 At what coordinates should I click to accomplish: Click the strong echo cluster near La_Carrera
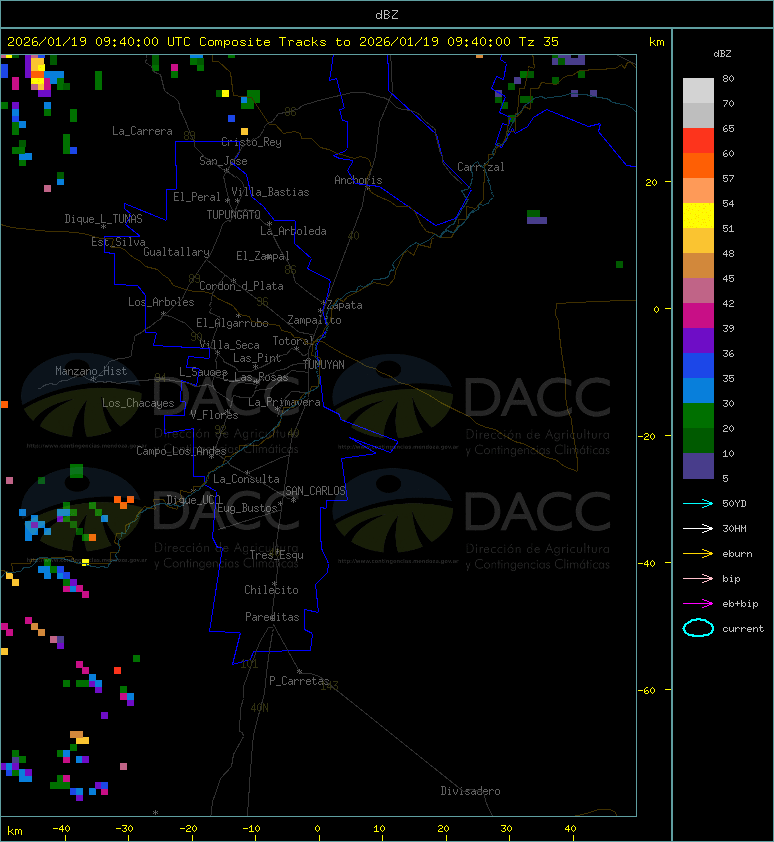[x=40, y=75]
